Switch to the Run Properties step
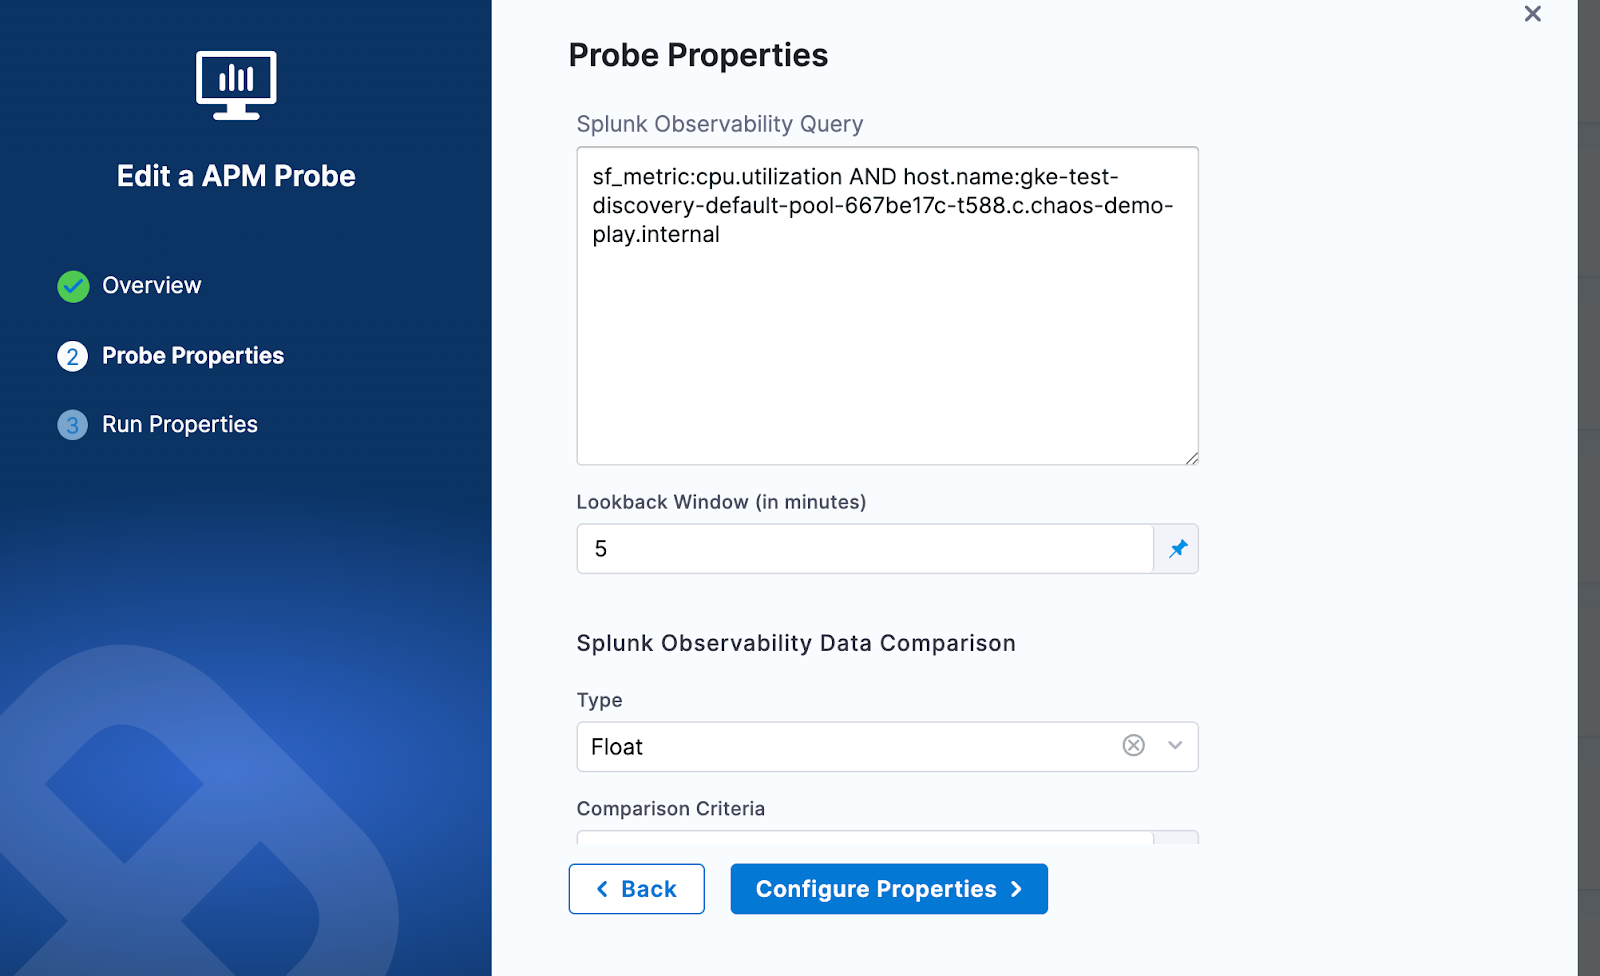 pos(180,425)
